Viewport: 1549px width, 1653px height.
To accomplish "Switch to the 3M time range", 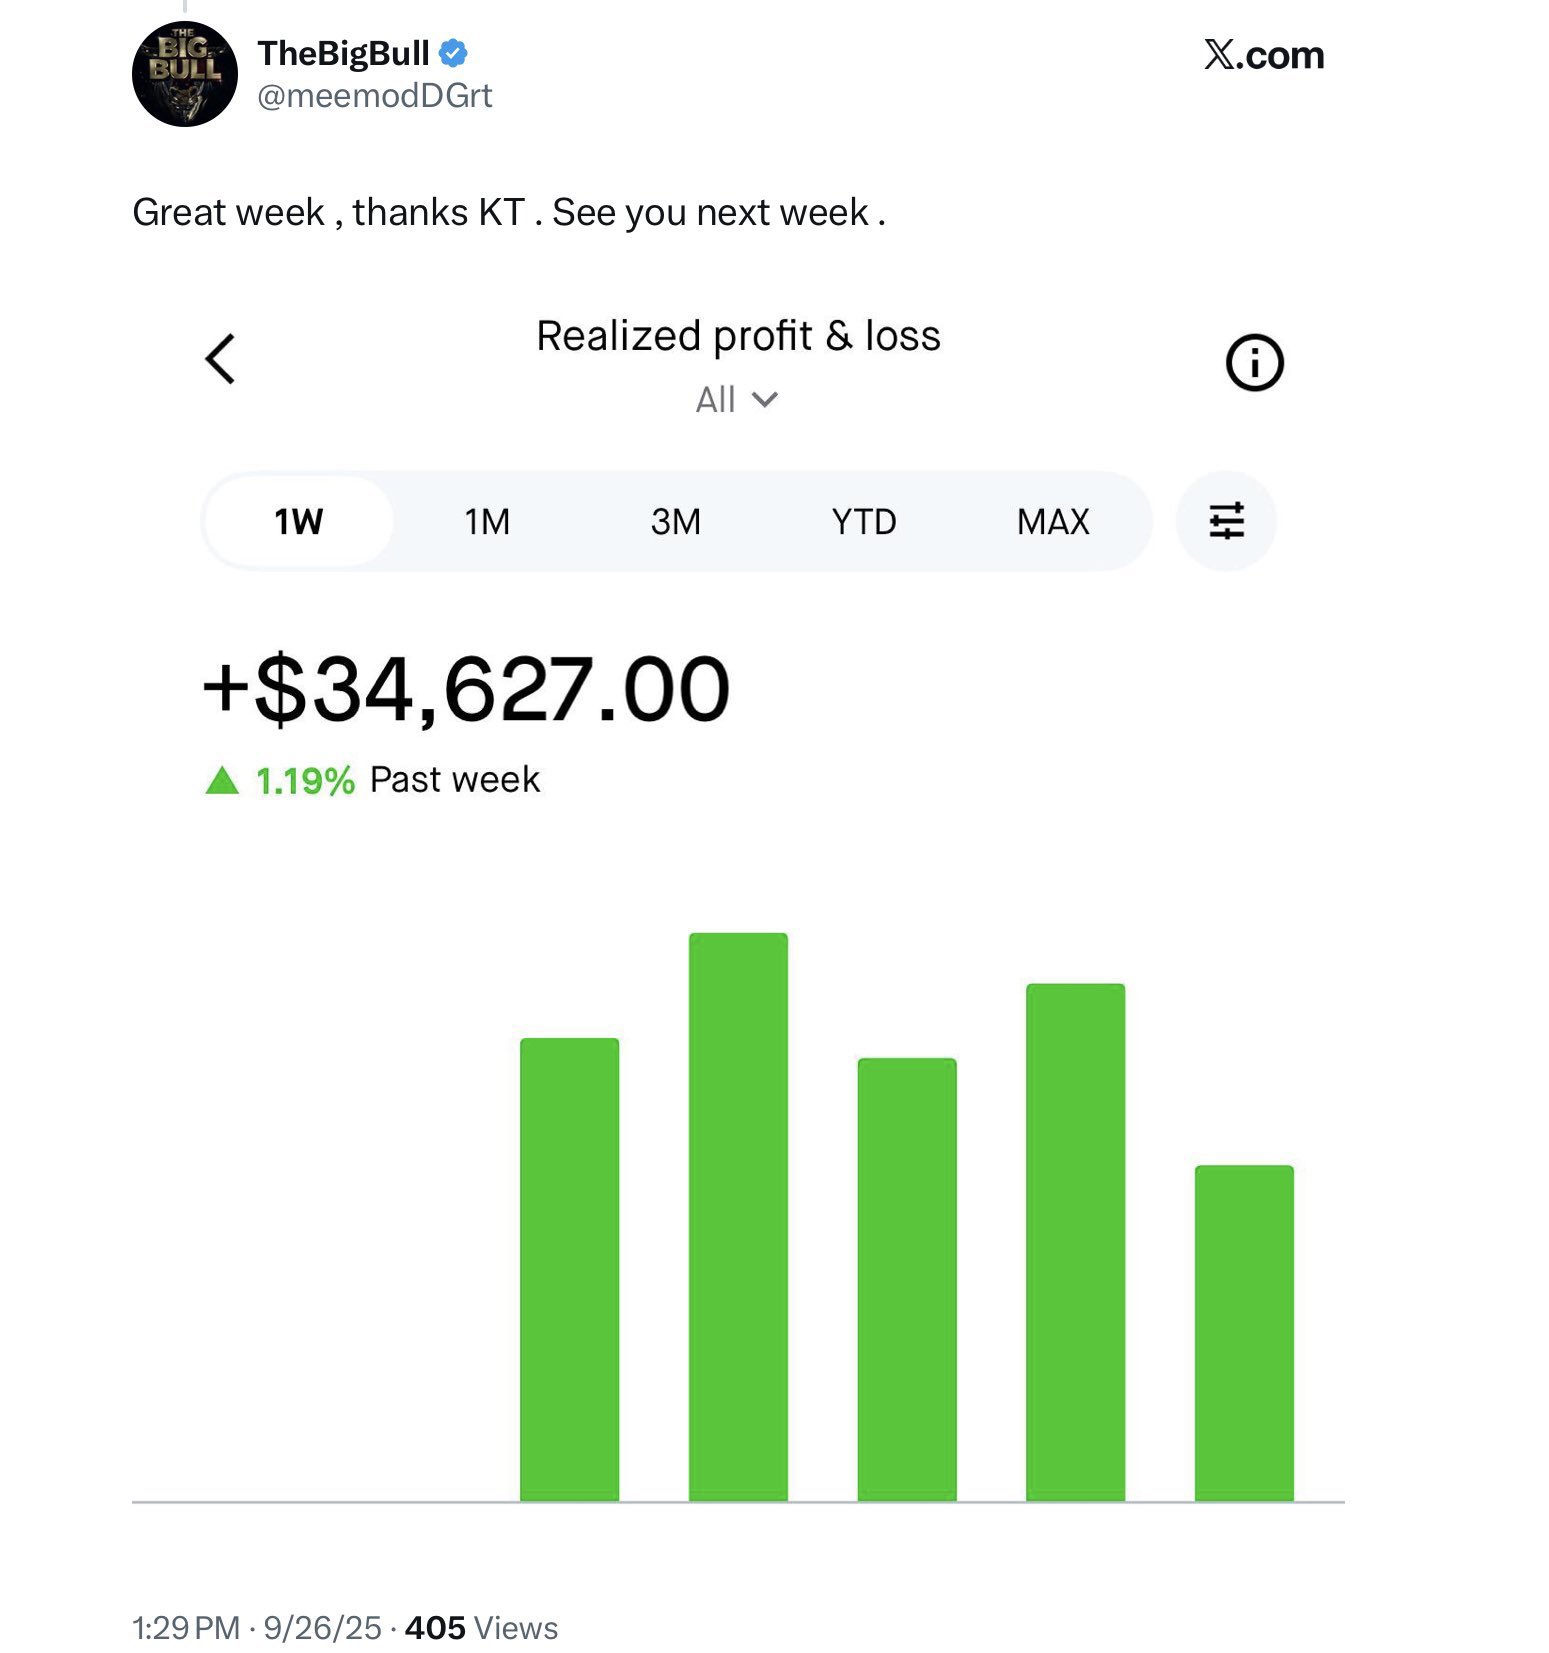I will (x=676, y=522).
